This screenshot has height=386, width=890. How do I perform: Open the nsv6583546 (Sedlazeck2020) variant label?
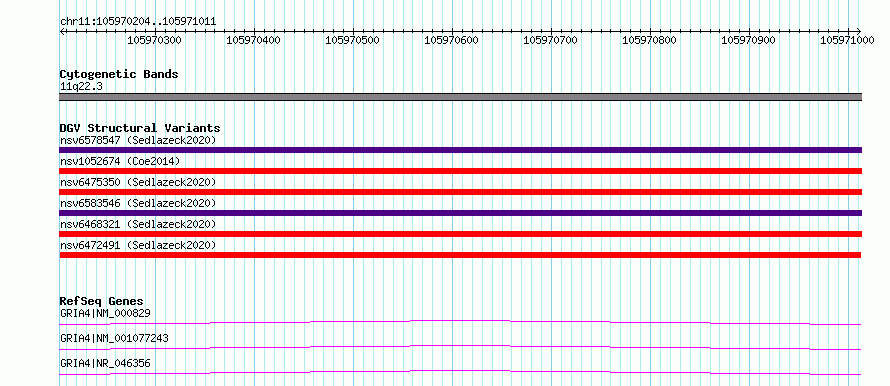point(138,203)
